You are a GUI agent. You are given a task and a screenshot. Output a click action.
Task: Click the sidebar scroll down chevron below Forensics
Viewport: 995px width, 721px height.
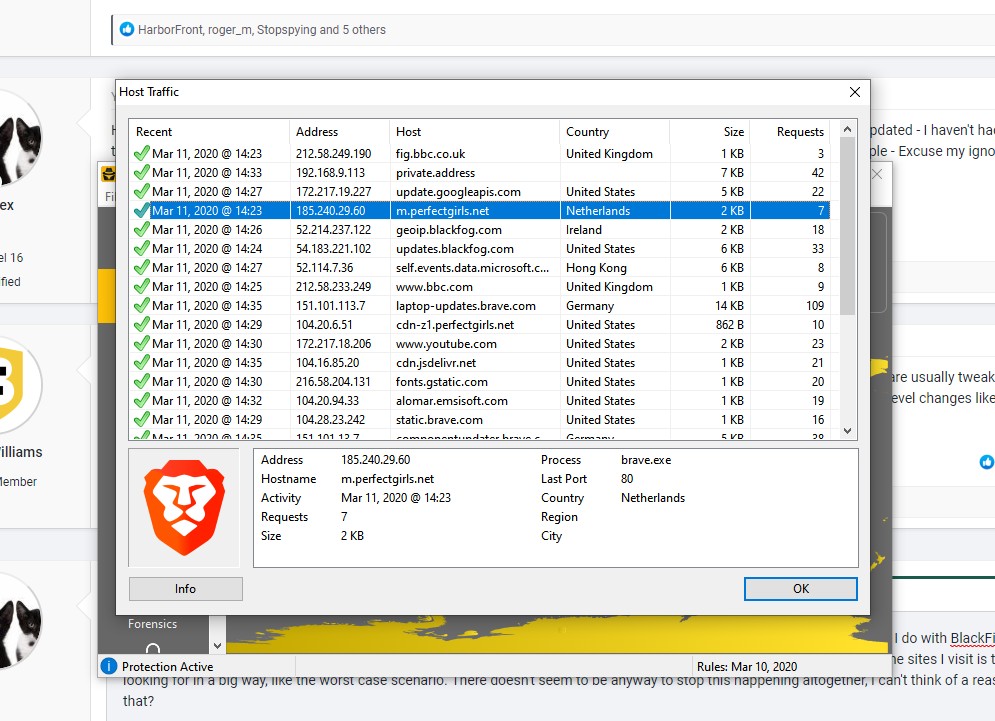coord(218,645)
